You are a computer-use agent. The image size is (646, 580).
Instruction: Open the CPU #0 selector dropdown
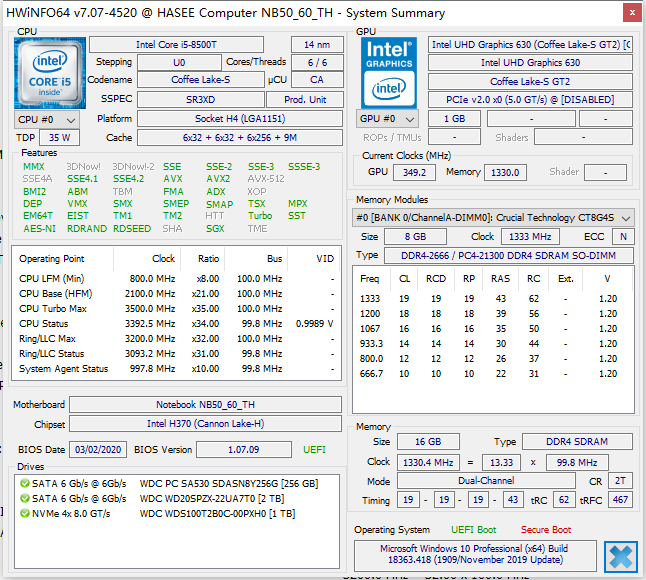tap(47, 119)
